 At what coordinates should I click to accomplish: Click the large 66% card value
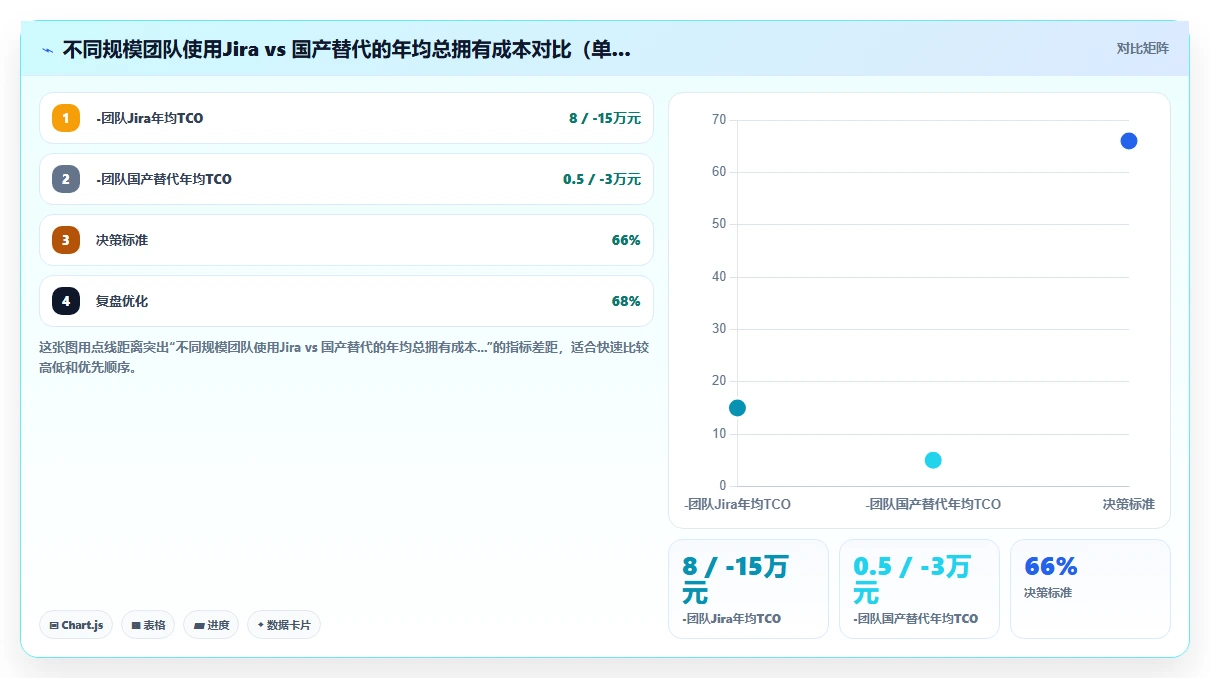pos(1051,567)
